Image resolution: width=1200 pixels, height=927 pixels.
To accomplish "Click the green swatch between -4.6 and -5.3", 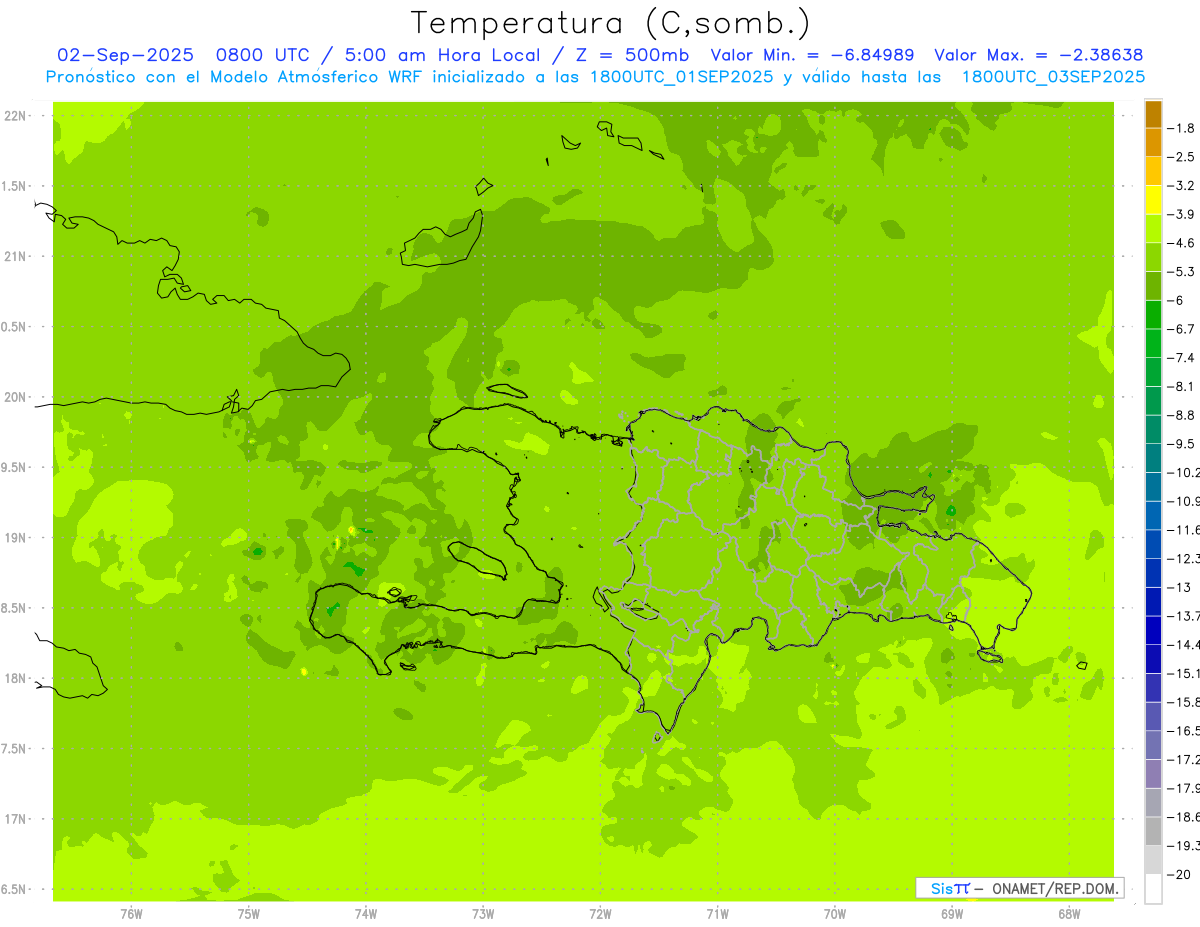I will click(1153, 257).
